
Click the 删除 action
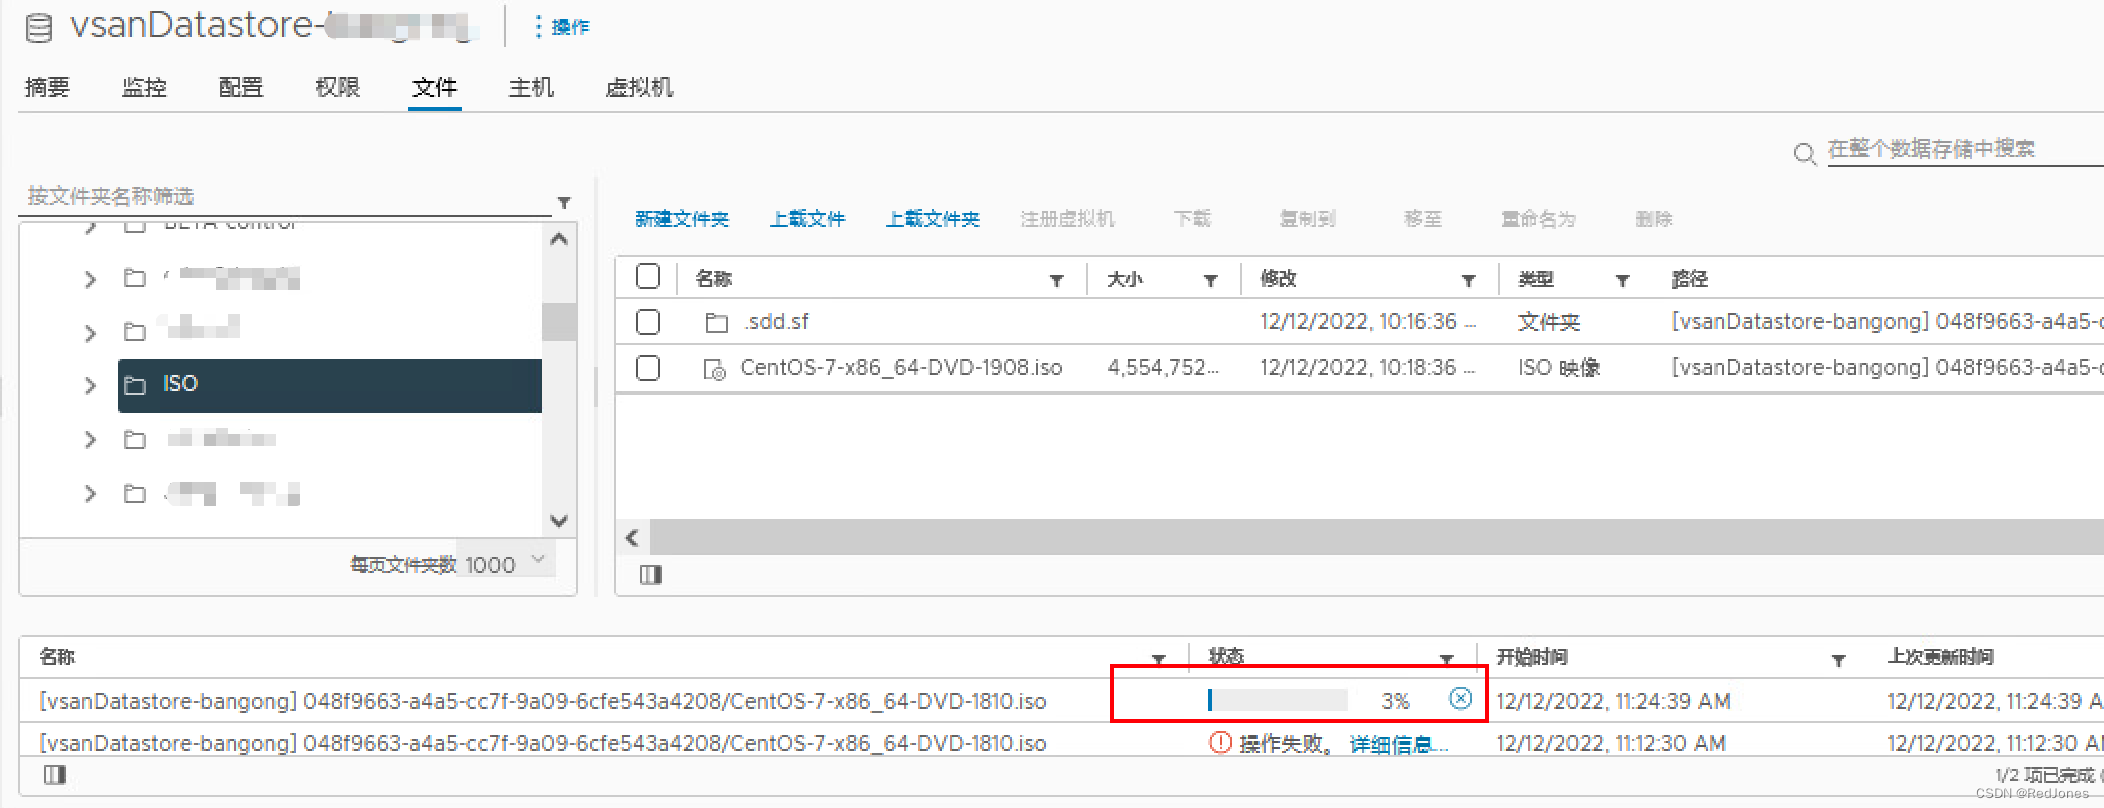[1654, 219]
